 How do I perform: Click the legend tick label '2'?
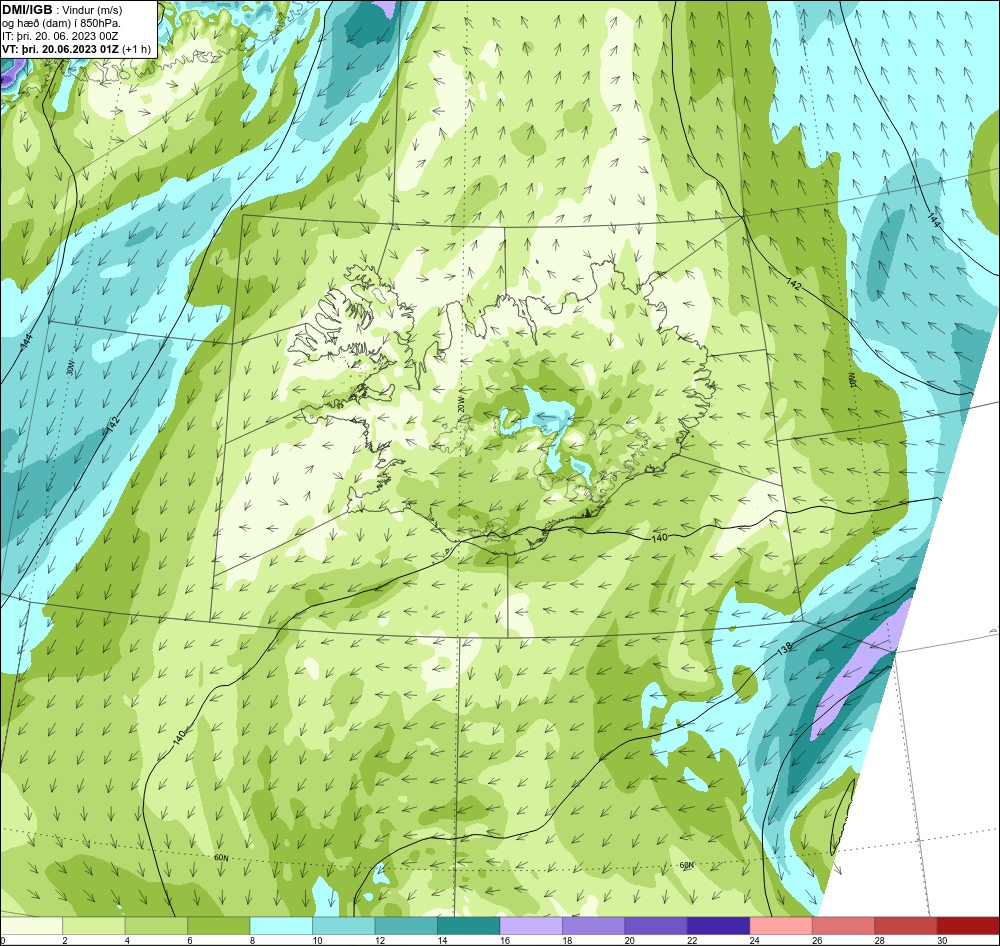[x=65, y=940]
